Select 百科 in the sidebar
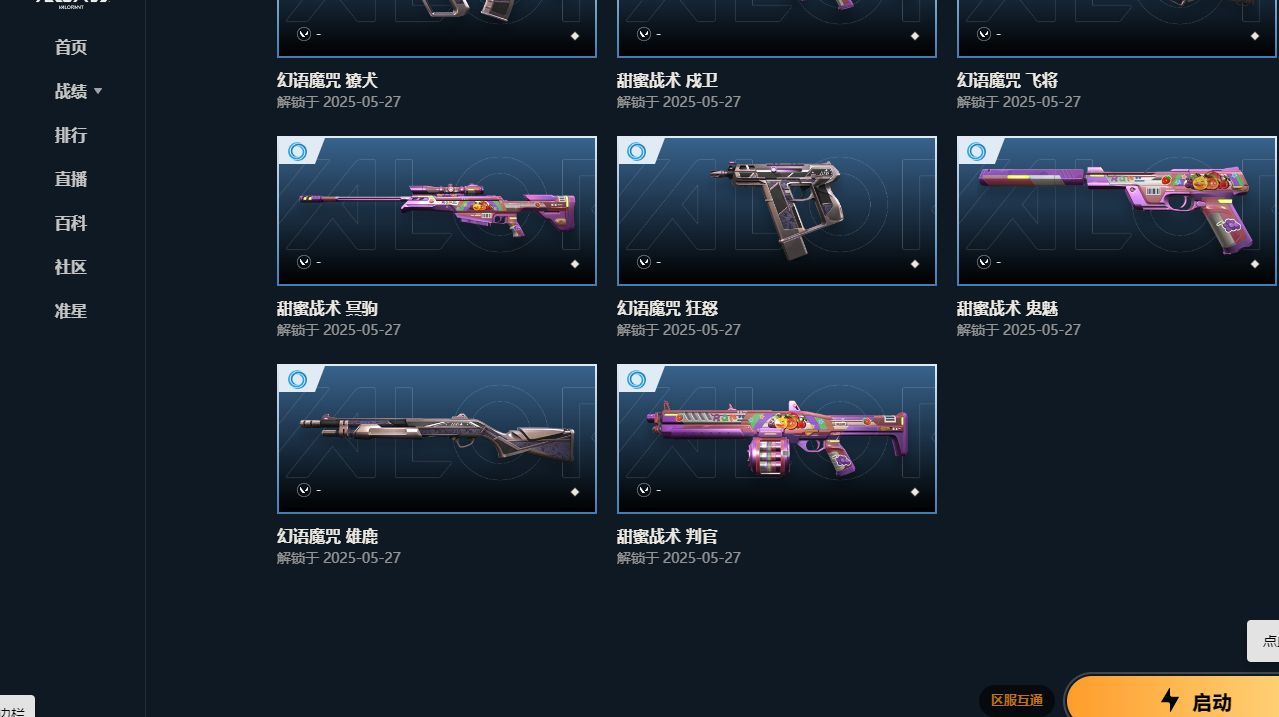Image resolution: width=1279 pixels, height=717 pixels. pyautogui.click(x=71, y=223)
